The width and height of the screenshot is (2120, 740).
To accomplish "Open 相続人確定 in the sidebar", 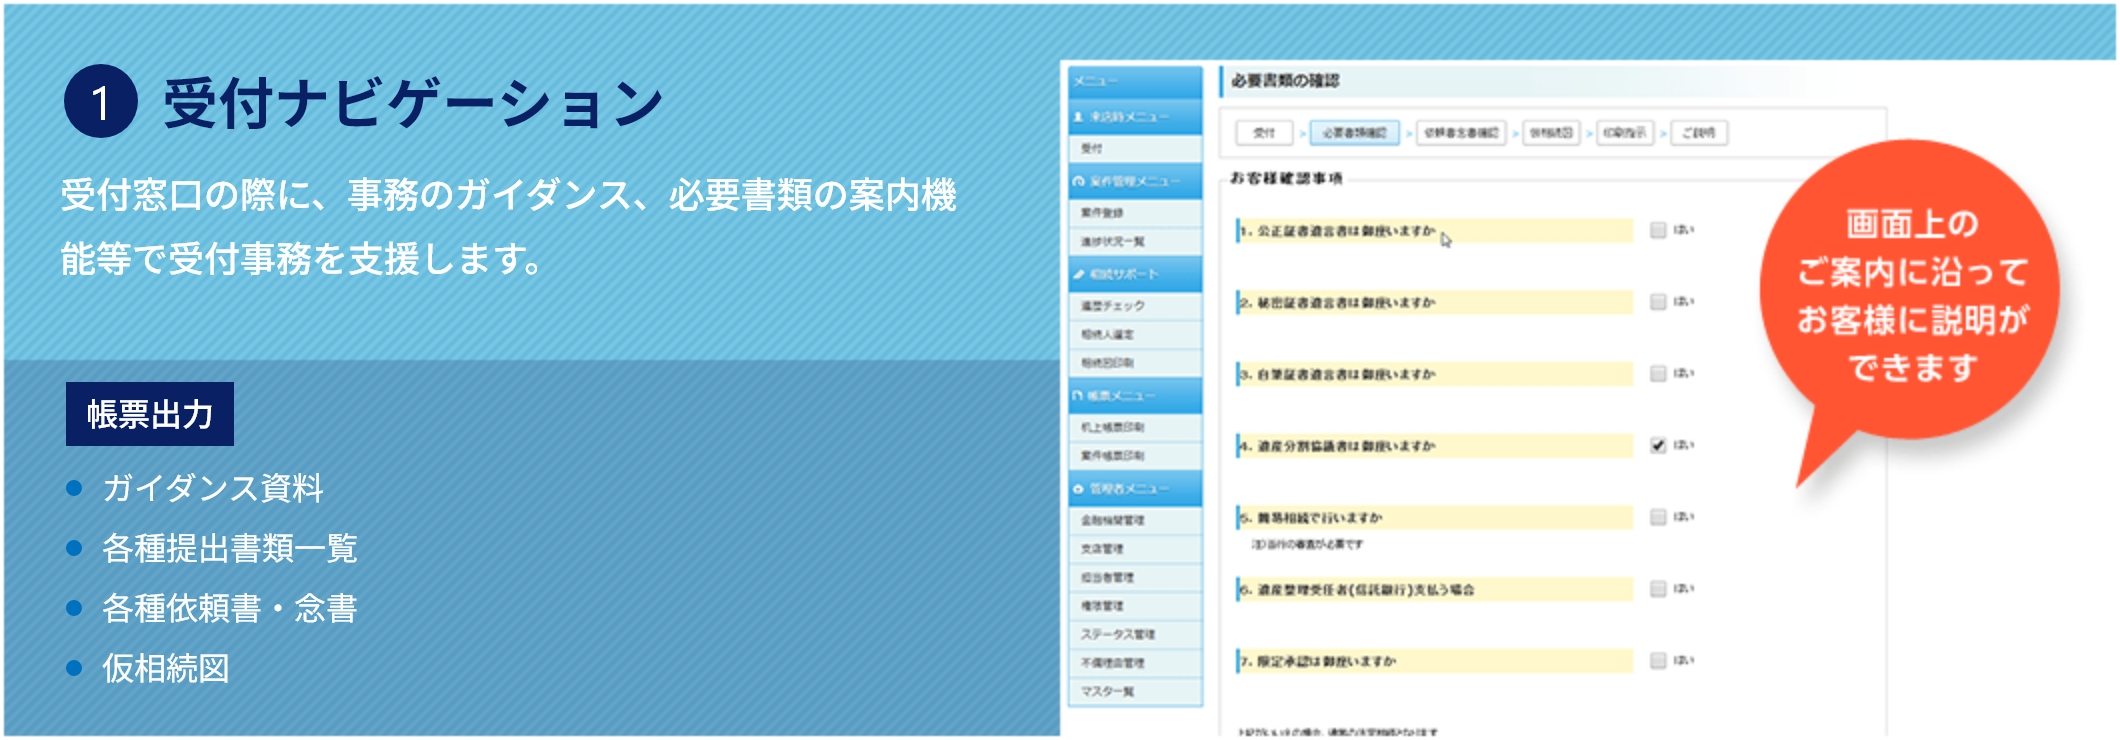I will point(1135,335).
